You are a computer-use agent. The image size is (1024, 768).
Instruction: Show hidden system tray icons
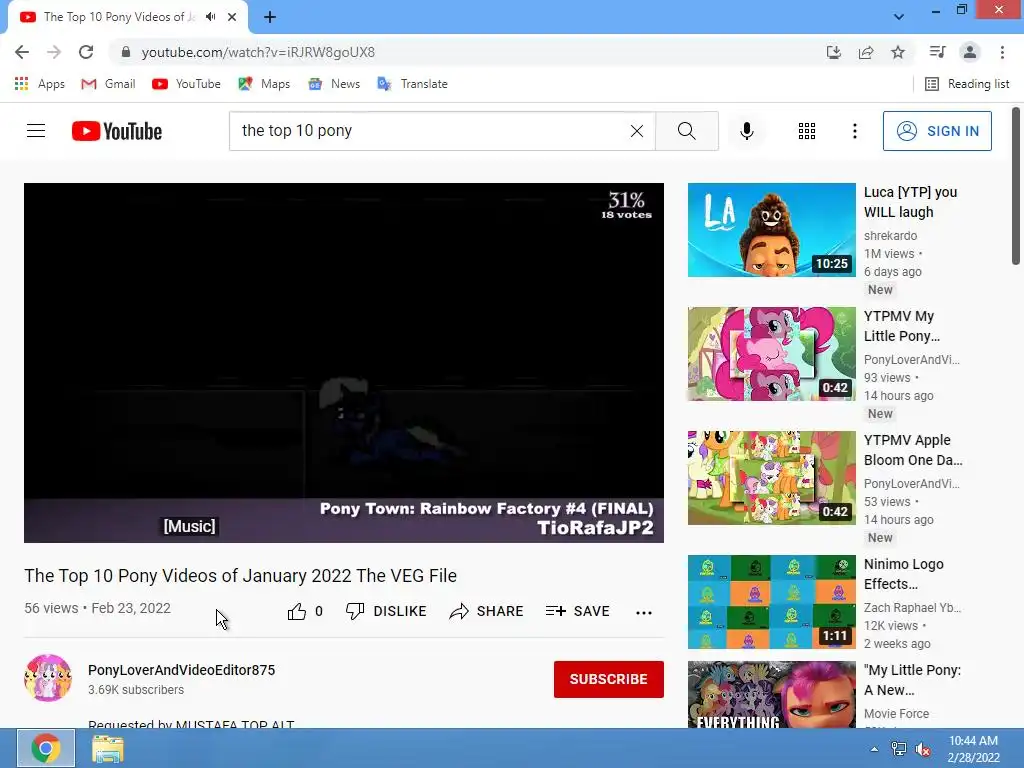coord(874,749)
